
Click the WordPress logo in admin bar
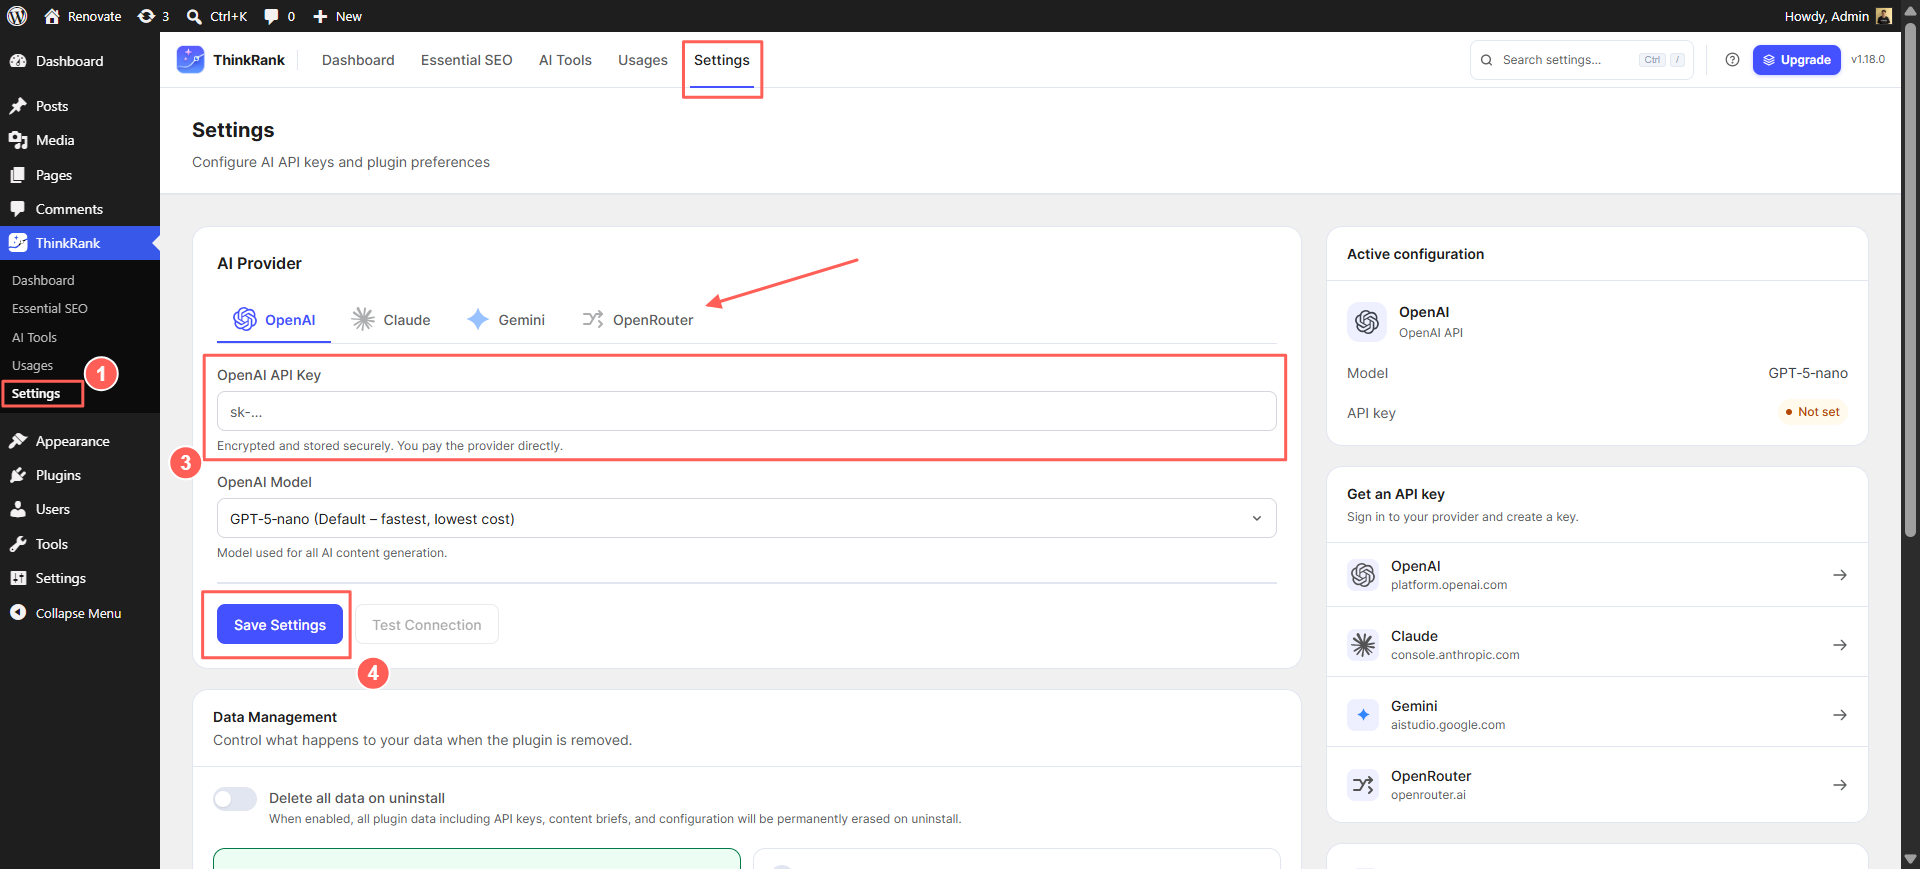point(17,16)
